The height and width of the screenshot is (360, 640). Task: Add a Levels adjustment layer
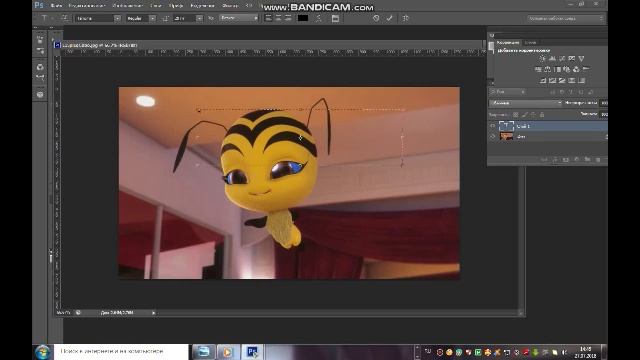pyautogui.click(x=552, y=59)
